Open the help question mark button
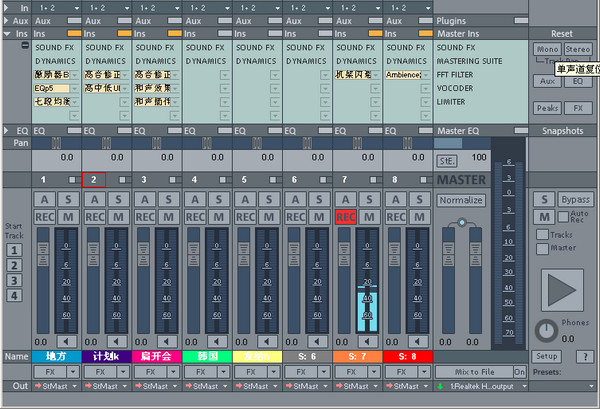Image resolution: width=600 pixels, height=409 pixels. click(x=584, y=357)
